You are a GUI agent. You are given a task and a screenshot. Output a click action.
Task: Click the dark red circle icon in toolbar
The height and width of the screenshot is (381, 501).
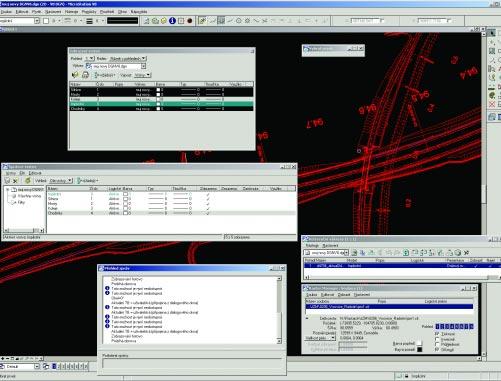pos(190,21)
